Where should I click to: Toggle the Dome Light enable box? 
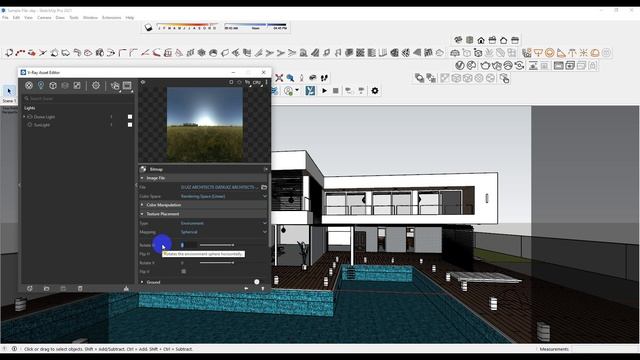[130, 117]
